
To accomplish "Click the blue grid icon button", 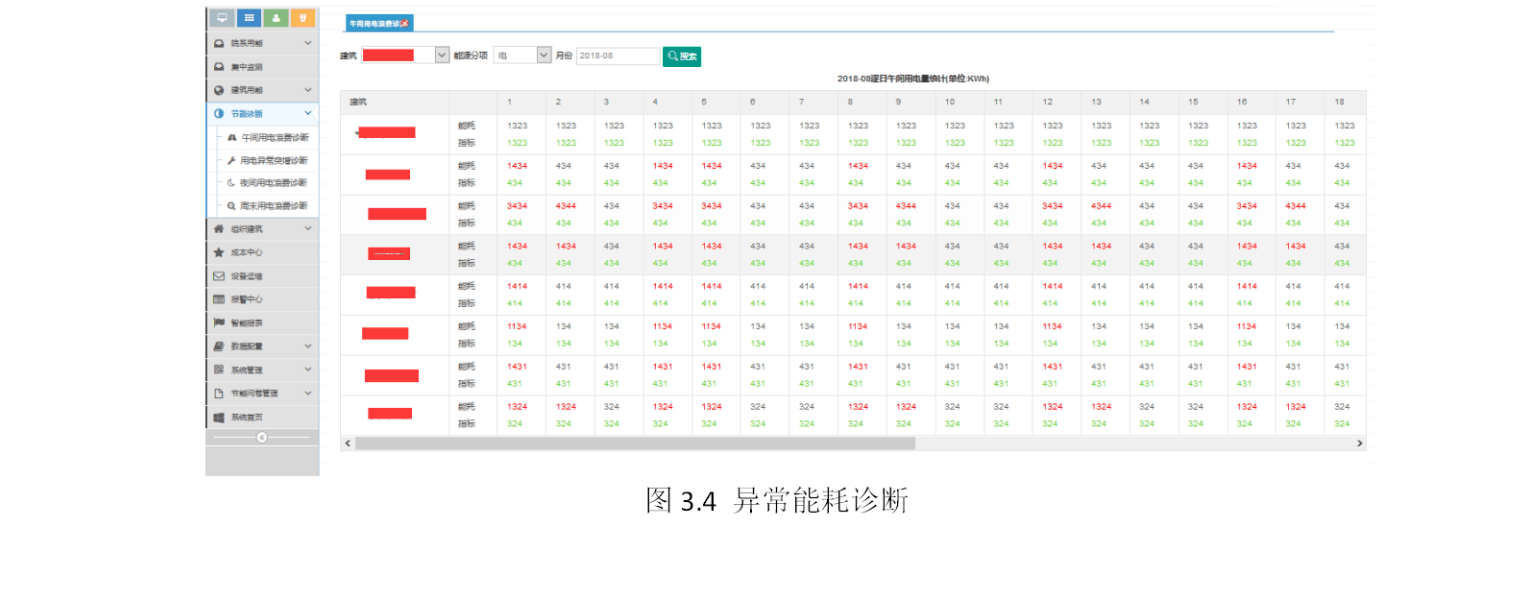I will (x=248, y=18).
